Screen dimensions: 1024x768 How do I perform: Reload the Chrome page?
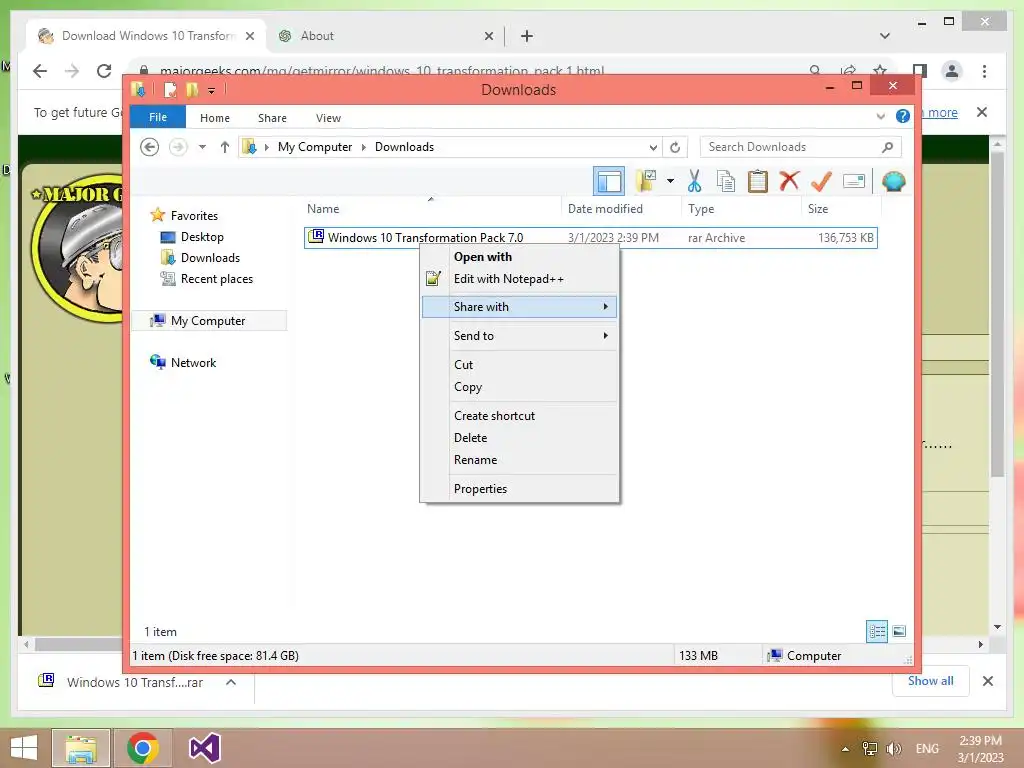[104, 71]
